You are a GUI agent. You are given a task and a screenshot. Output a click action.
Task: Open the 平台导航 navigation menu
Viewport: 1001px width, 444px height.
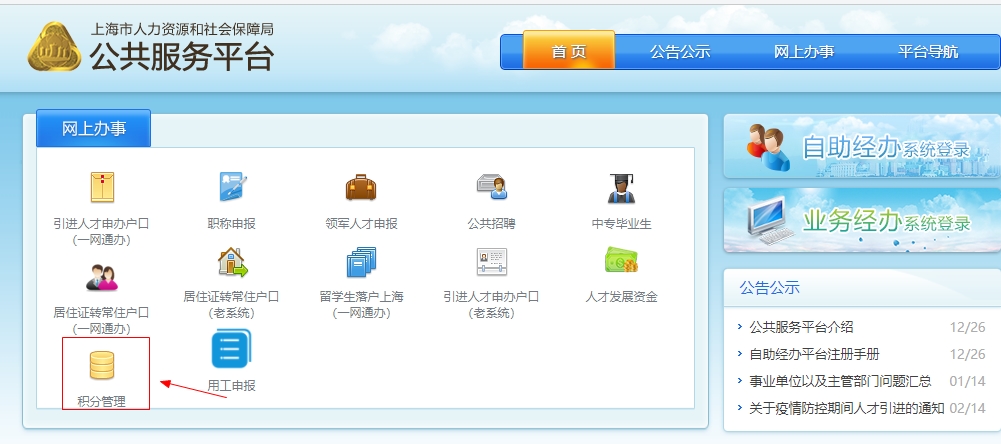coord(928,52)
